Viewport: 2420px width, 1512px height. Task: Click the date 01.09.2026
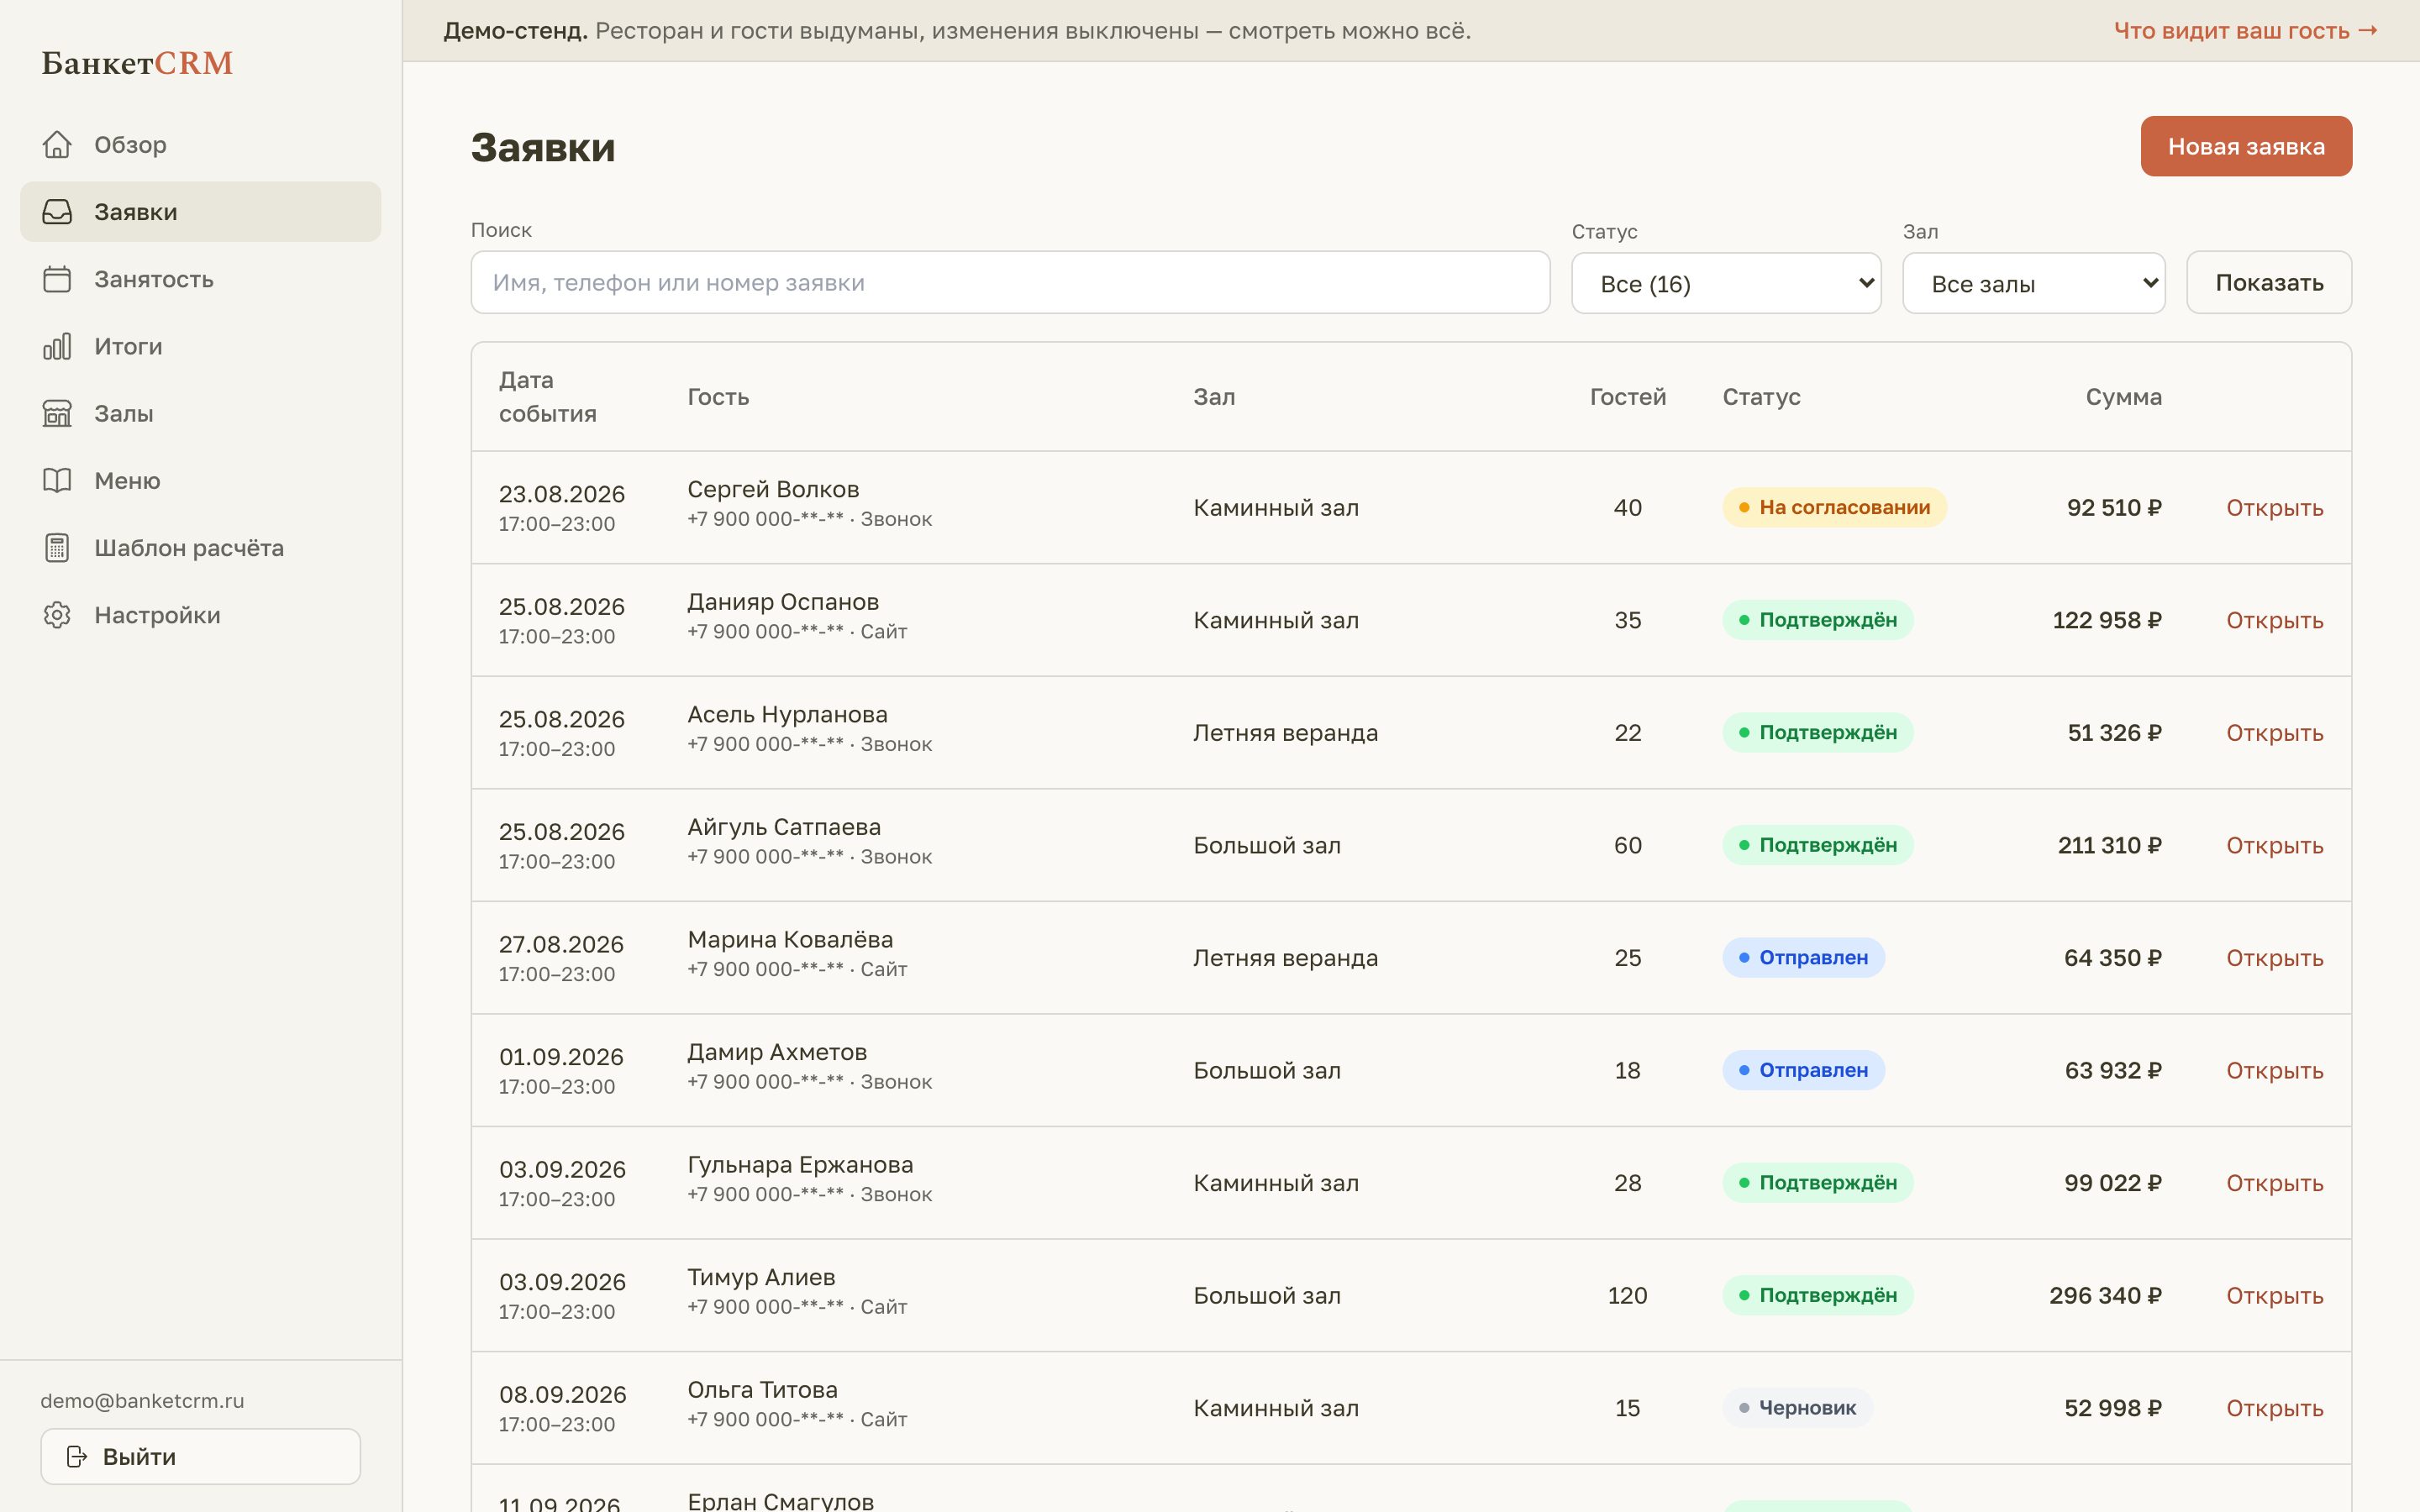561,1057
